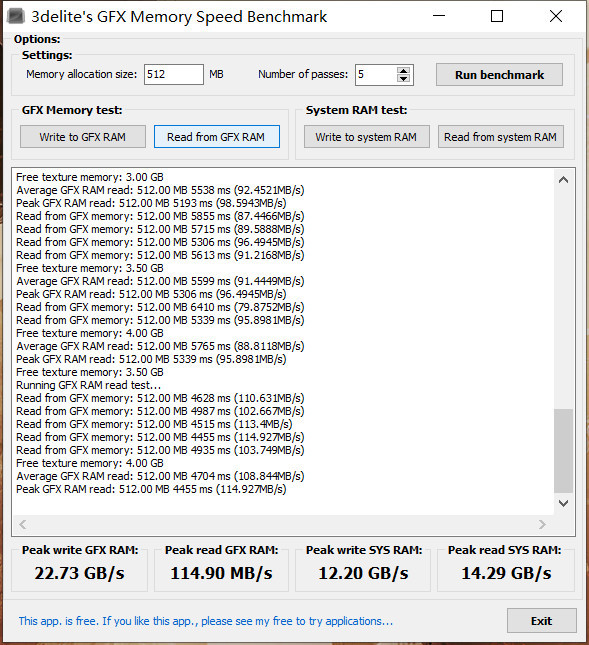
Task: Click the Peak read GFX RAM value 114.90 MB/s
Action: coord(221,573)
